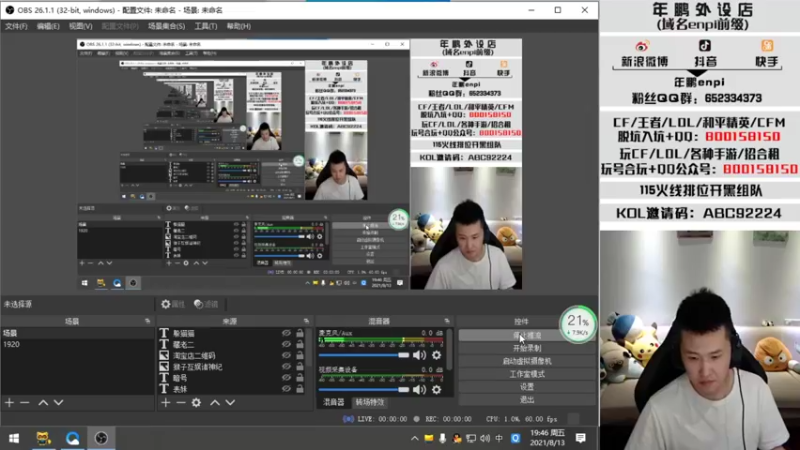Open the Windows notification center icon
The height and width of the screenshot is (450, 800).
pos(581,438)
